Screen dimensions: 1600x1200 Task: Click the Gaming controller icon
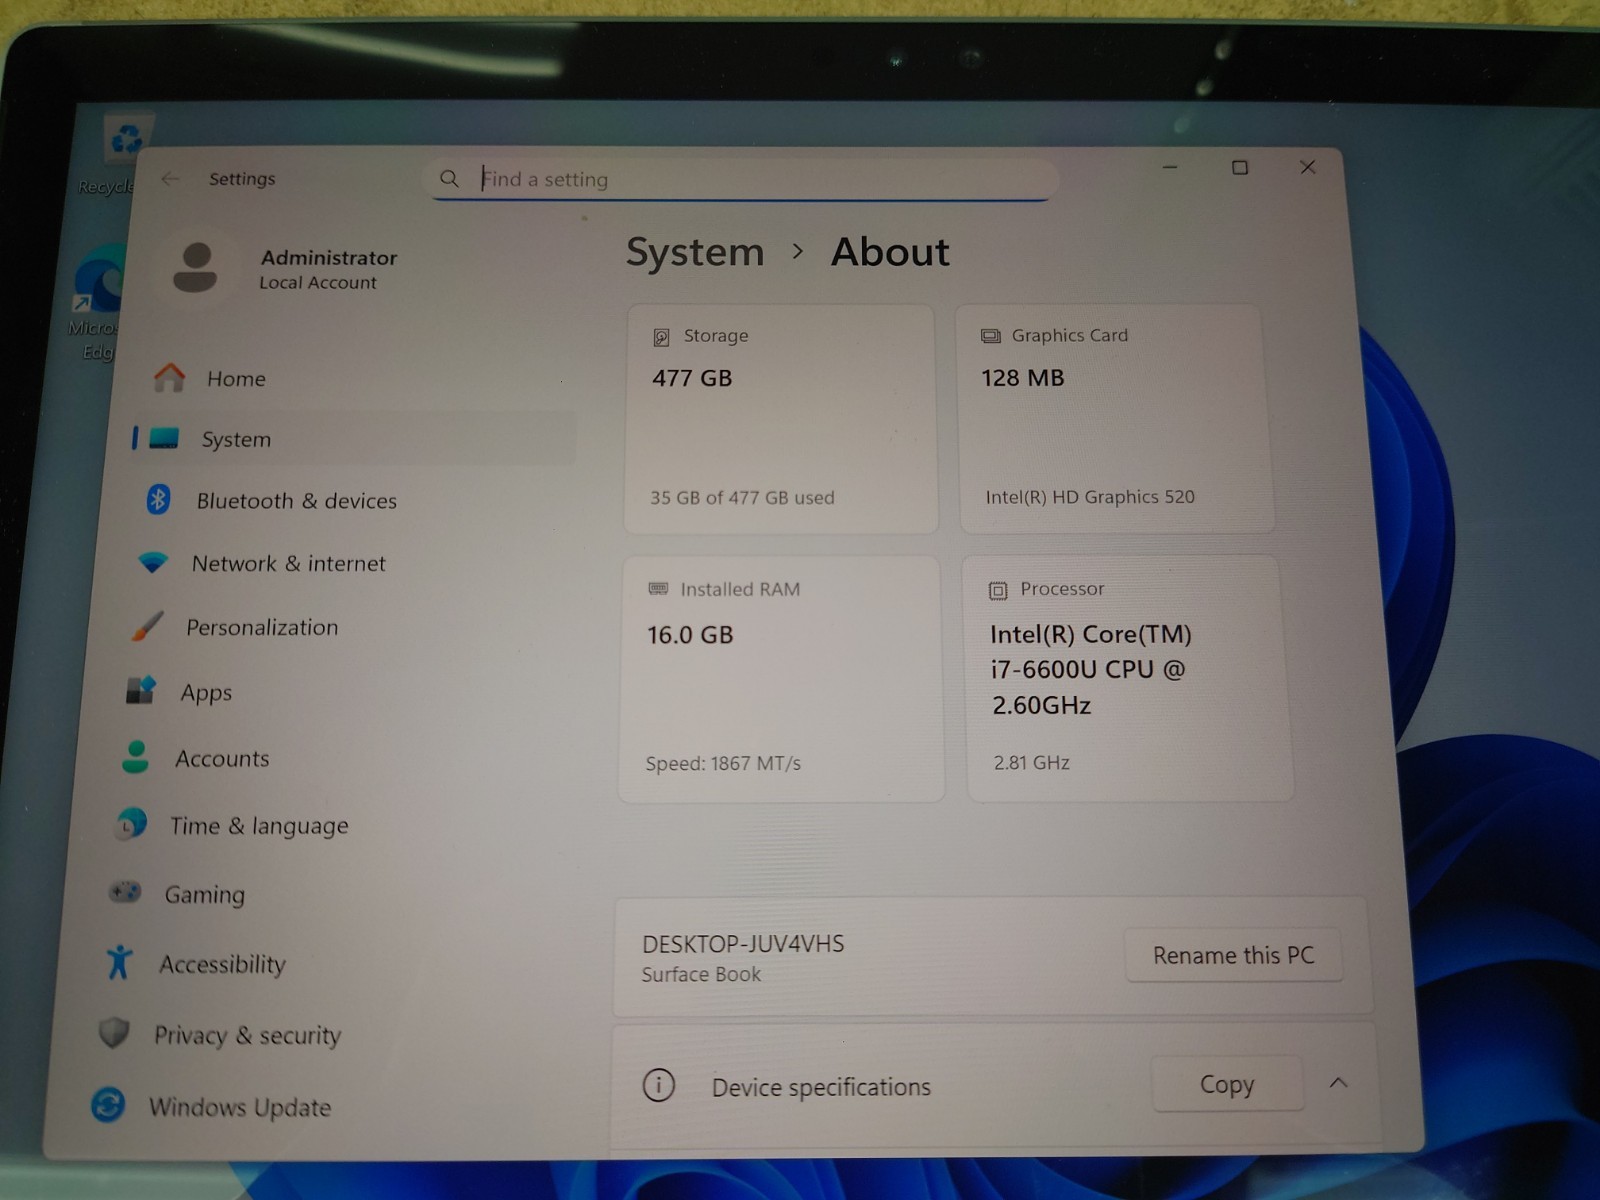coord(125,891)
